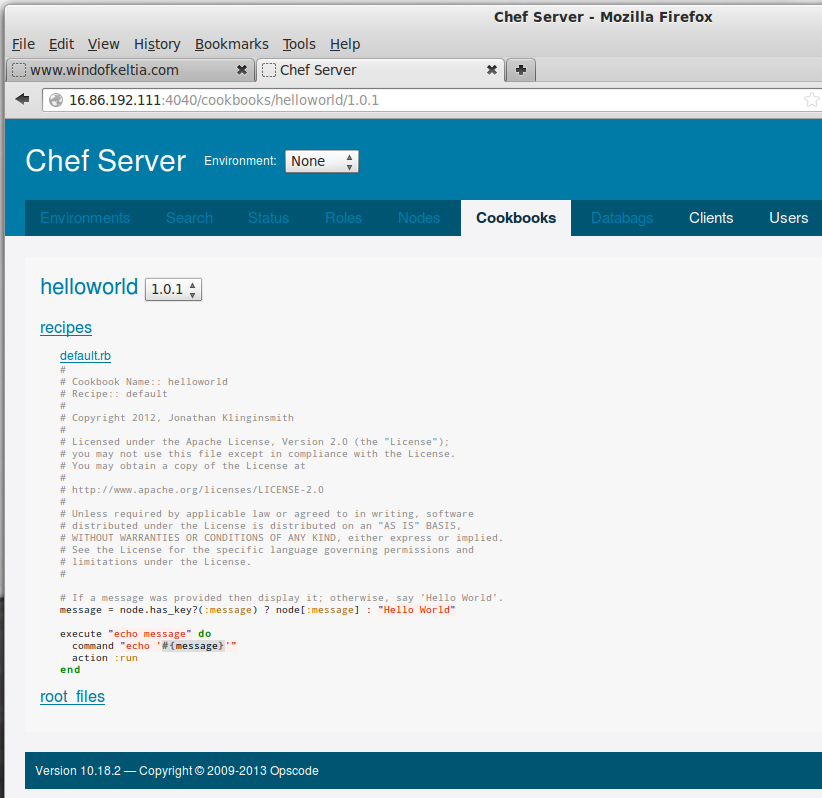The height and width of the screenshot is (798, 822).
Task: Go to the Nodes navigation tab
Action: (x=419, y=218)
